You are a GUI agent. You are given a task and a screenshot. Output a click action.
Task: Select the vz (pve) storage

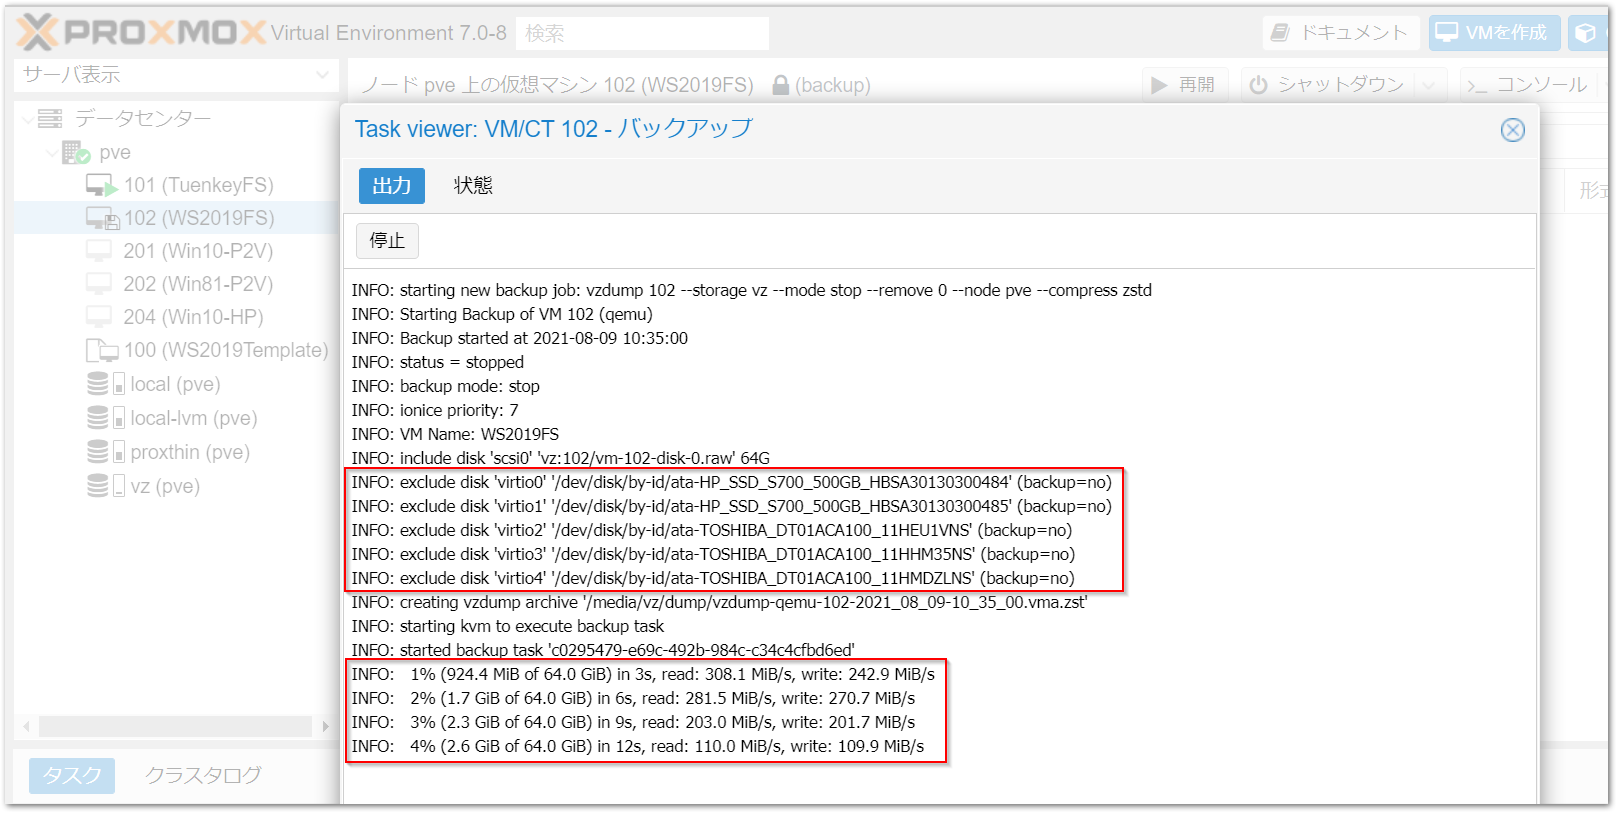(165, 486)
